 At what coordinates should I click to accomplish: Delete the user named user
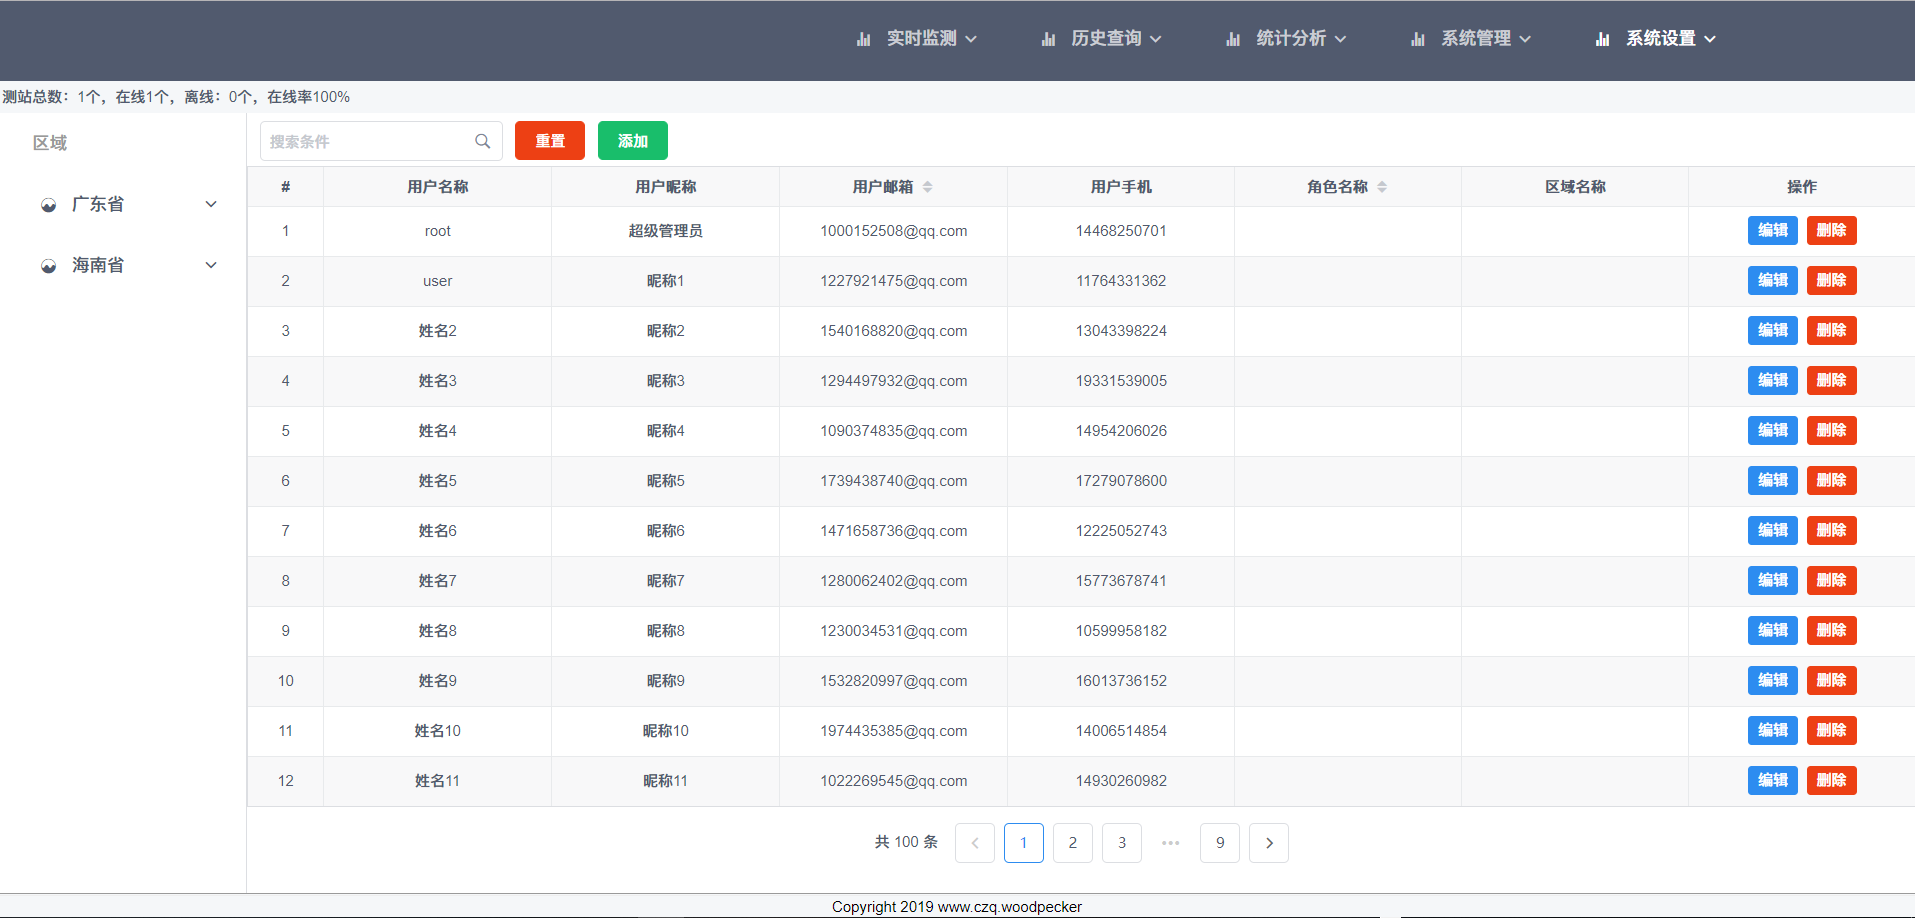[1832, 281]
